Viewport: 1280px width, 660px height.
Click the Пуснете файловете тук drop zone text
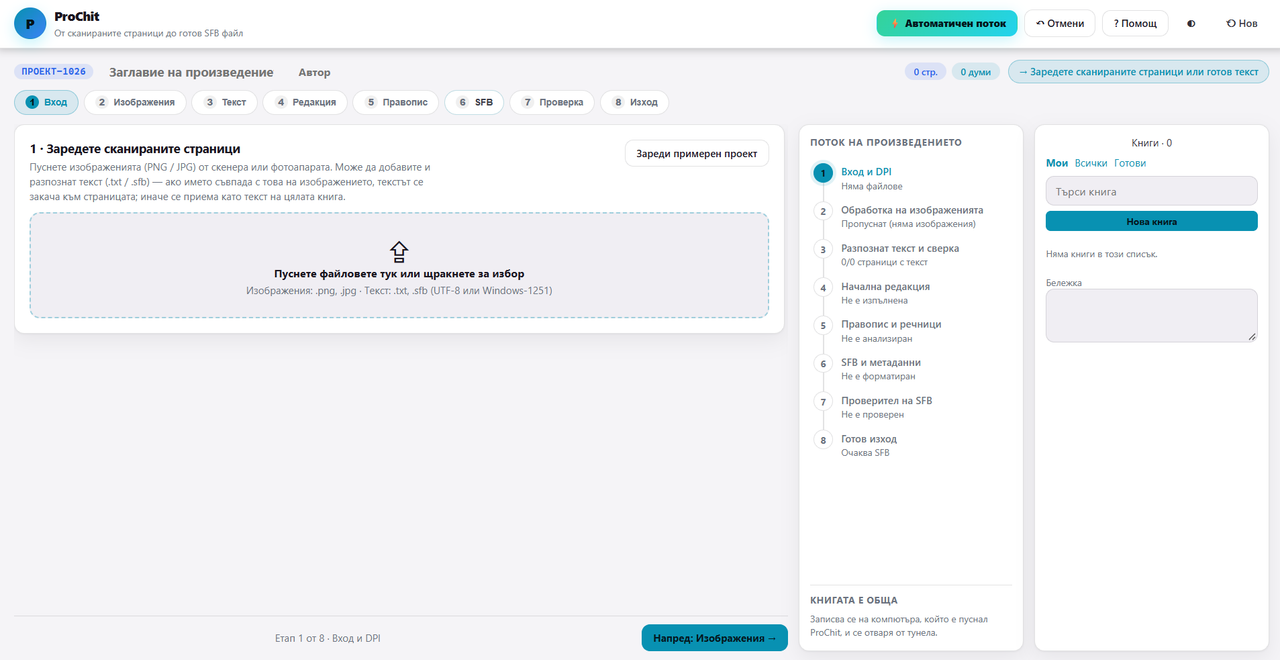point(399,274)
